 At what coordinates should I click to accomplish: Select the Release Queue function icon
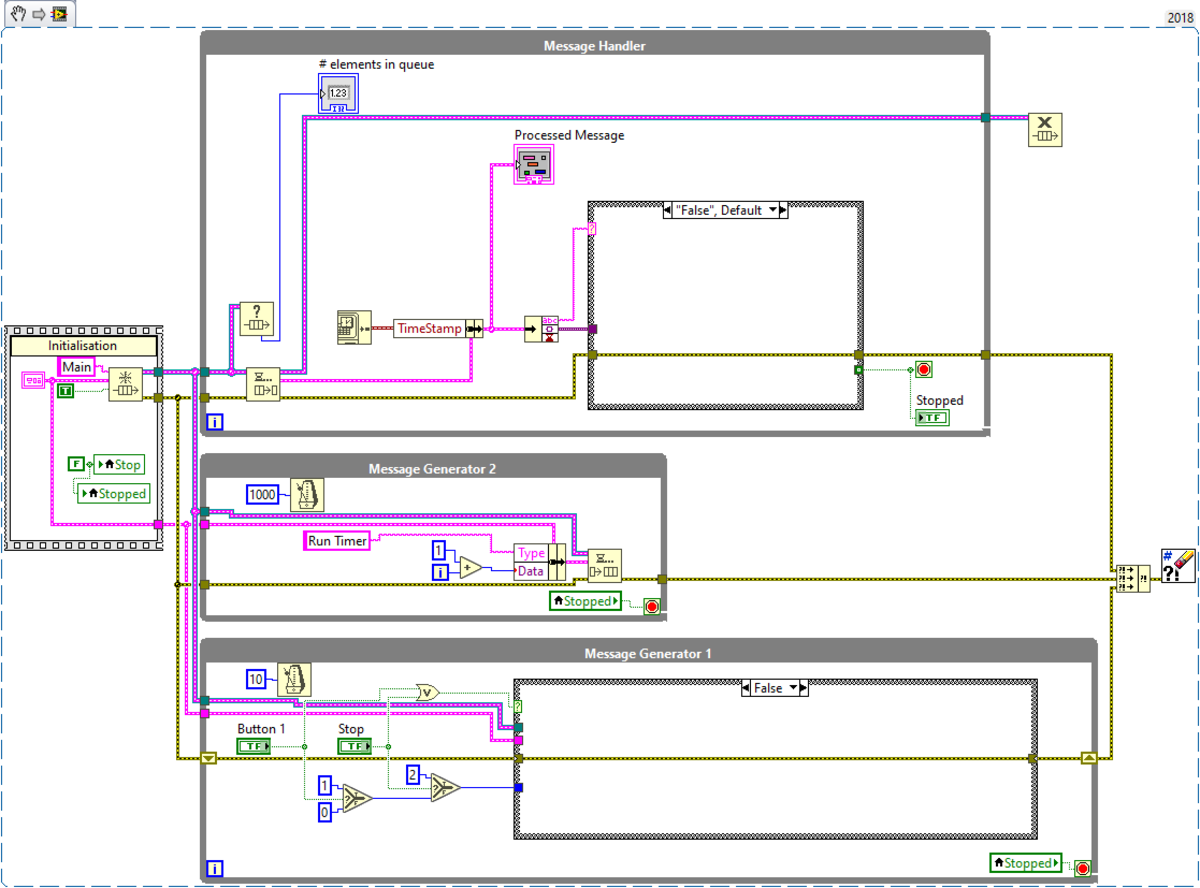click(1044, 130)
